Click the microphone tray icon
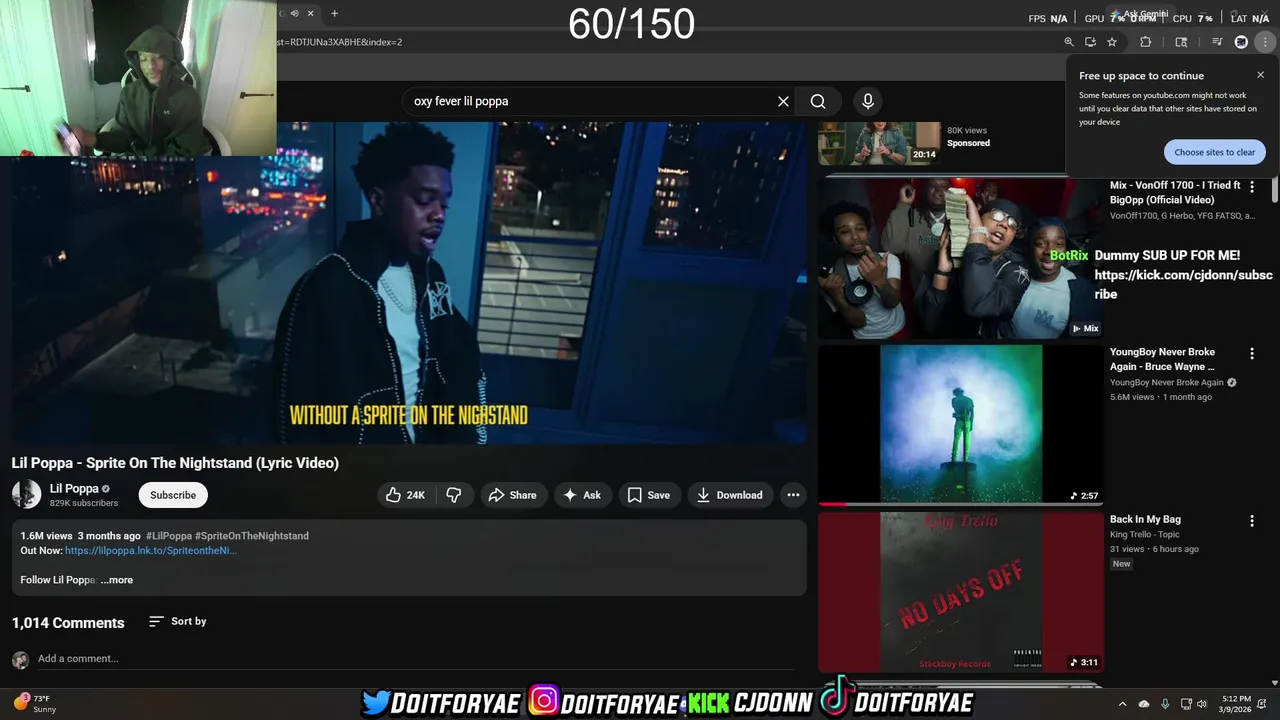Image resolution: width=1280 pixels, height=720 pixels. point(1165,704)
